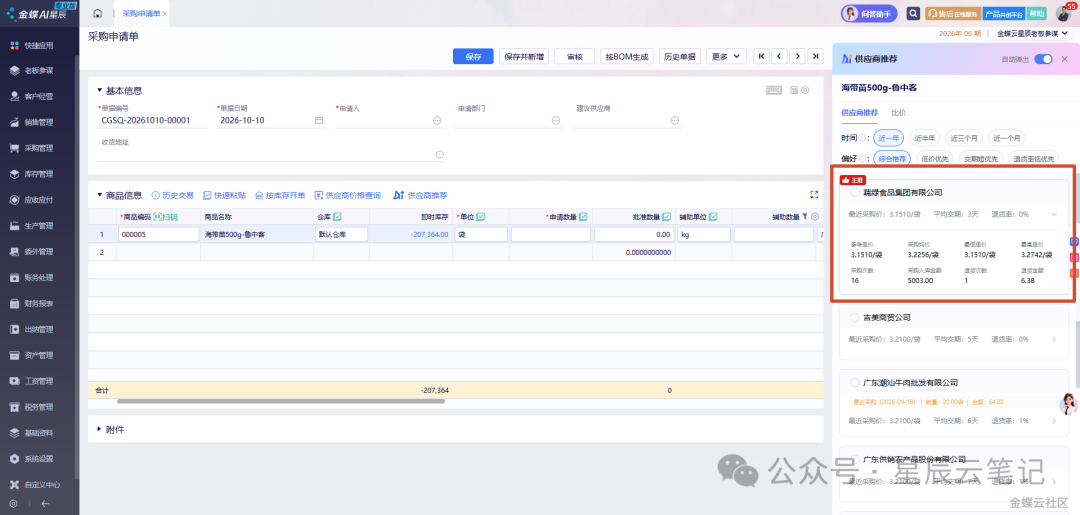1080x515 pixels.
Task: Open 采购管理 in the sidebar
Action: tap(41, 148)
